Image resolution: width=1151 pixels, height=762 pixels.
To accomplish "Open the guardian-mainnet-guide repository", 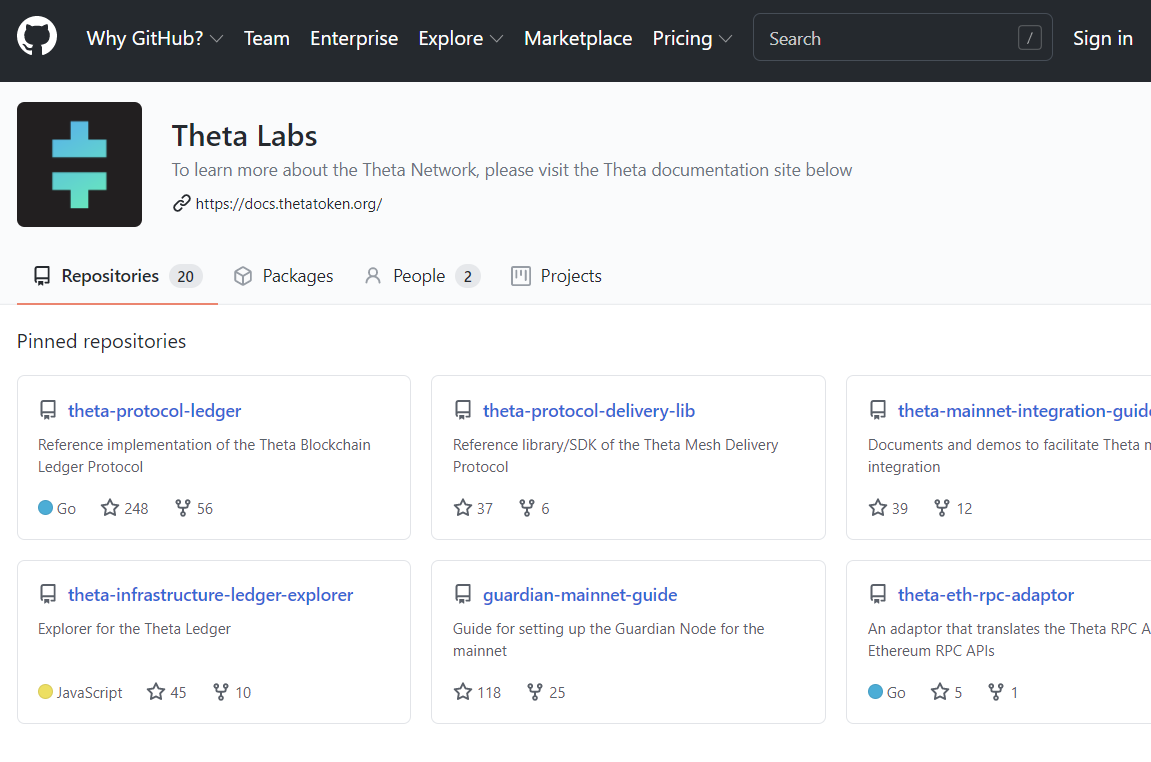I will (x=580, y=595).
